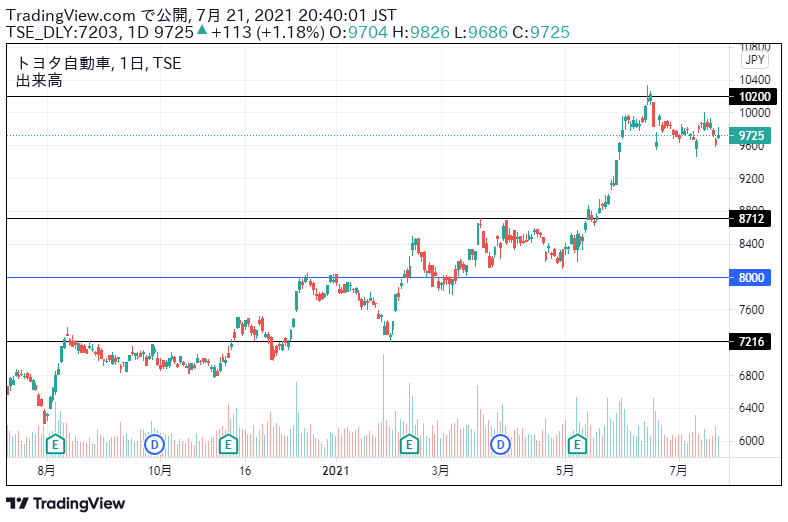Select the 8712 horizontal line price label
The height and width of the screenshot is (522, 788).
(750, 219)
